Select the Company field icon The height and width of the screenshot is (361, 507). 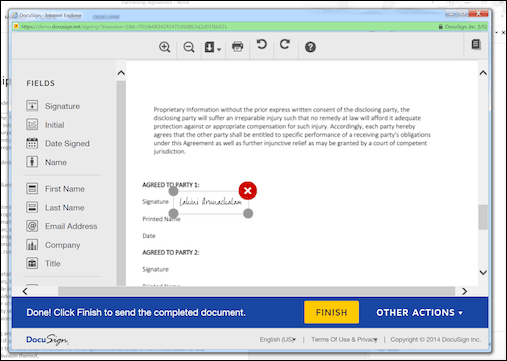pos(32,245)
